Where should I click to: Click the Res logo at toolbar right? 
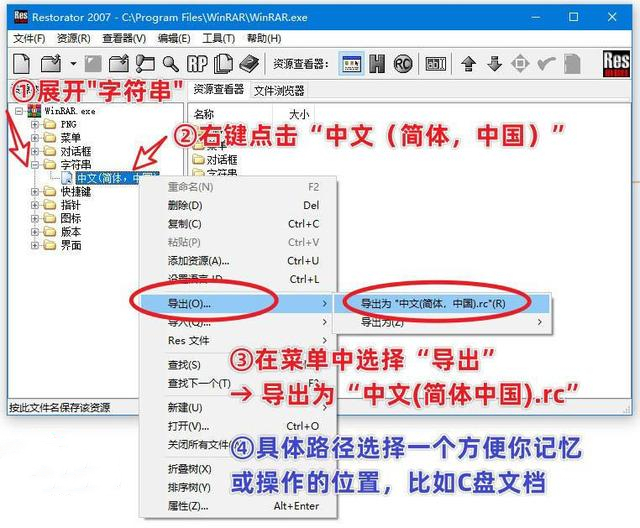pos(616,64)
